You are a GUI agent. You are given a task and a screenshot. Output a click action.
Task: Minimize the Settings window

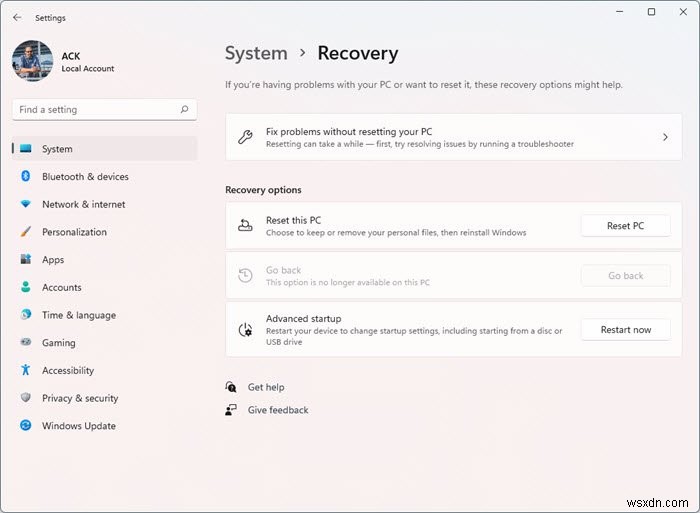pos(620,12)
